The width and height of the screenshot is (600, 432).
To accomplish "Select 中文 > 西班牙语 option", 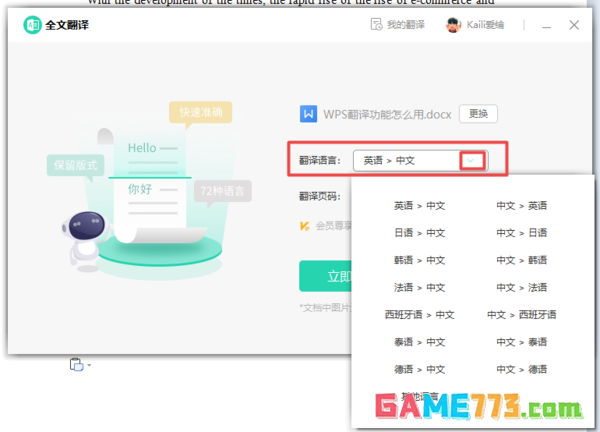I will tap(522, 315).
